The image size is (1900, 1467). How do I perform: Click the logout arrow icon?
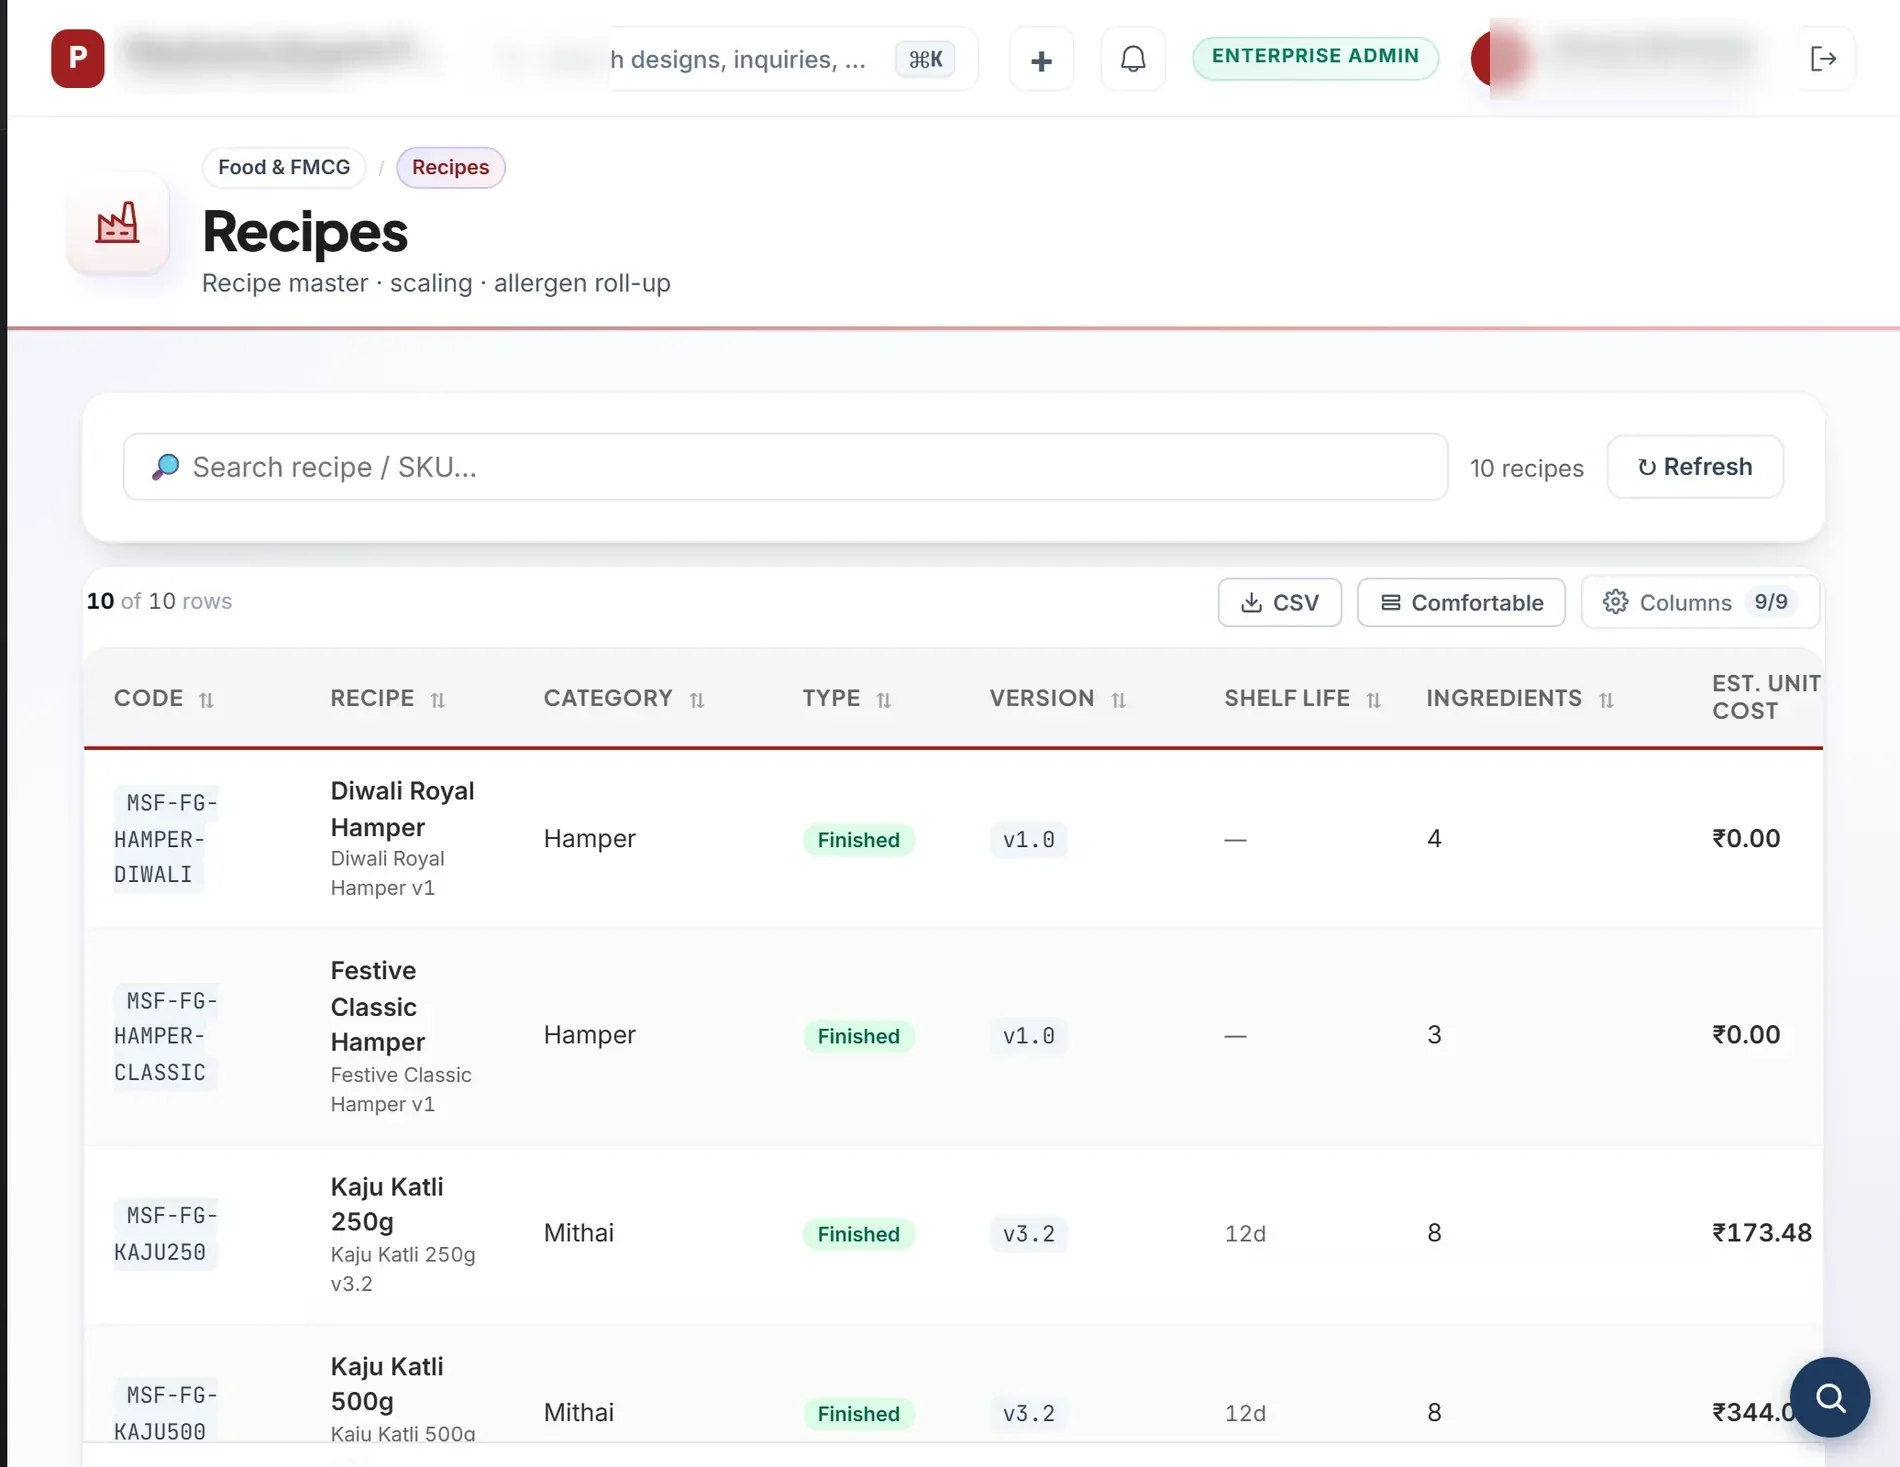(x=1824, y=59)
